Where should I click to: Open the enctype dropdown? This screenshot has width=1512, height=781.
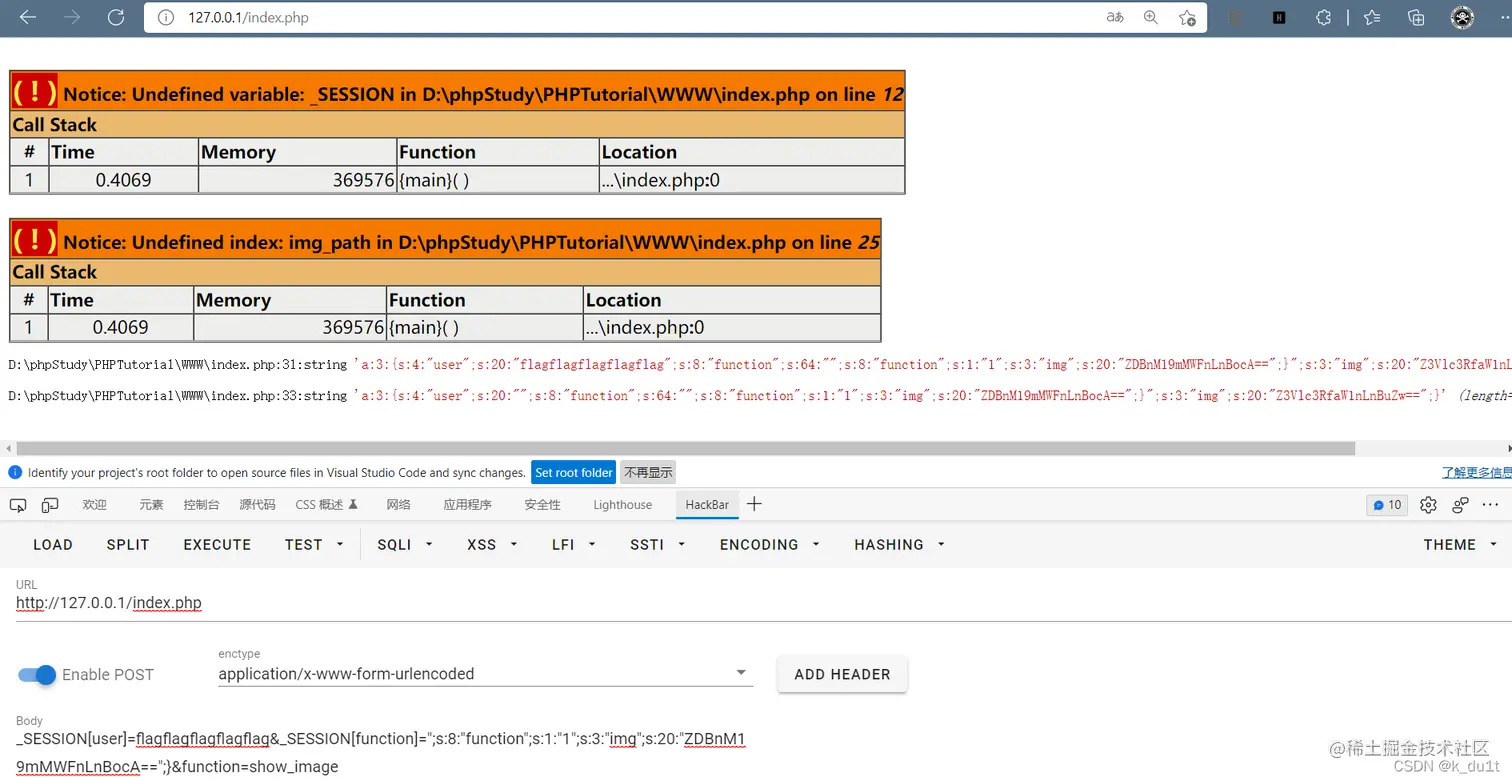pyautogui.click(x=485, y=673)
